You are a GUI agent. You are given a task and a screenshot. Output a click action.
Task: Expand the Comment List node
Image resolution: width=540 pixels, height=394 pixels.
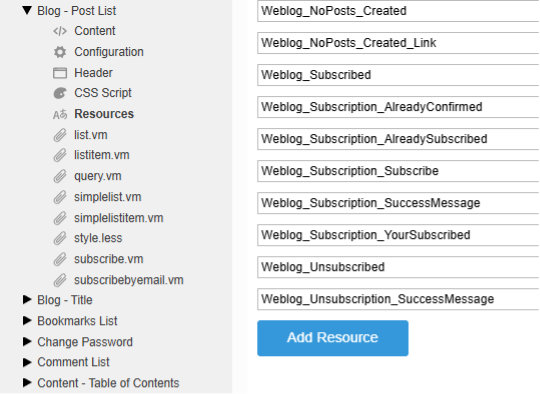[27, 362]
